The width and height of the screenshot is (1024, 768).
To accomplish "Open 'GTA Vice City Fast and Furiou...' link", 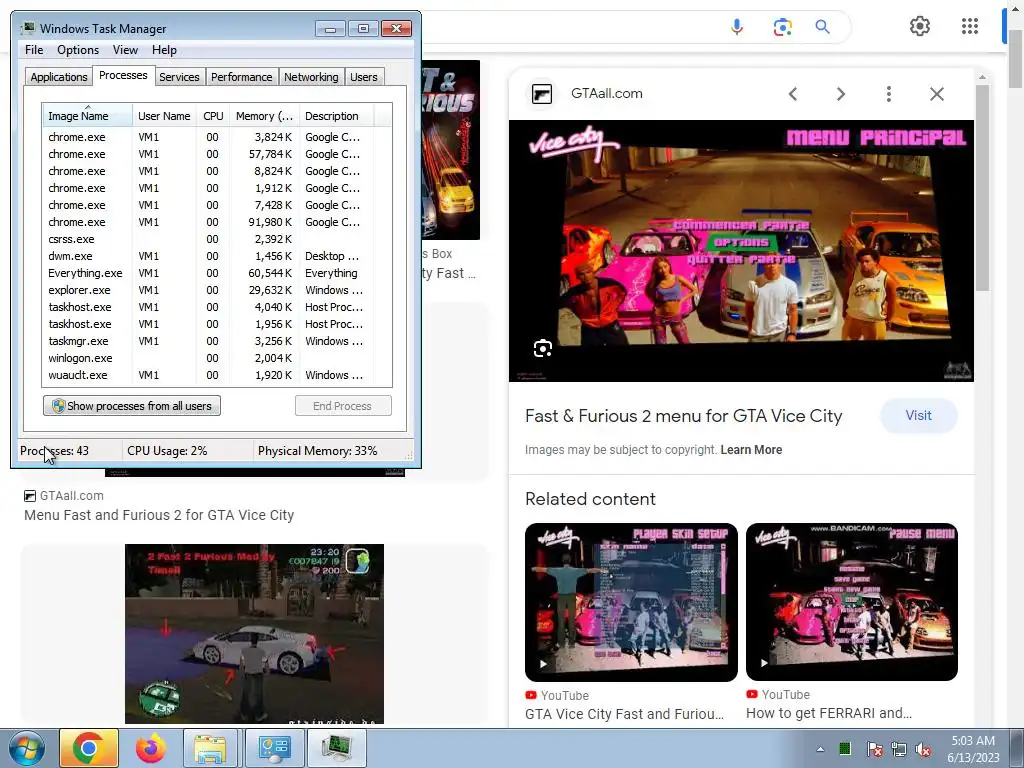I will (x=624, y=714).
